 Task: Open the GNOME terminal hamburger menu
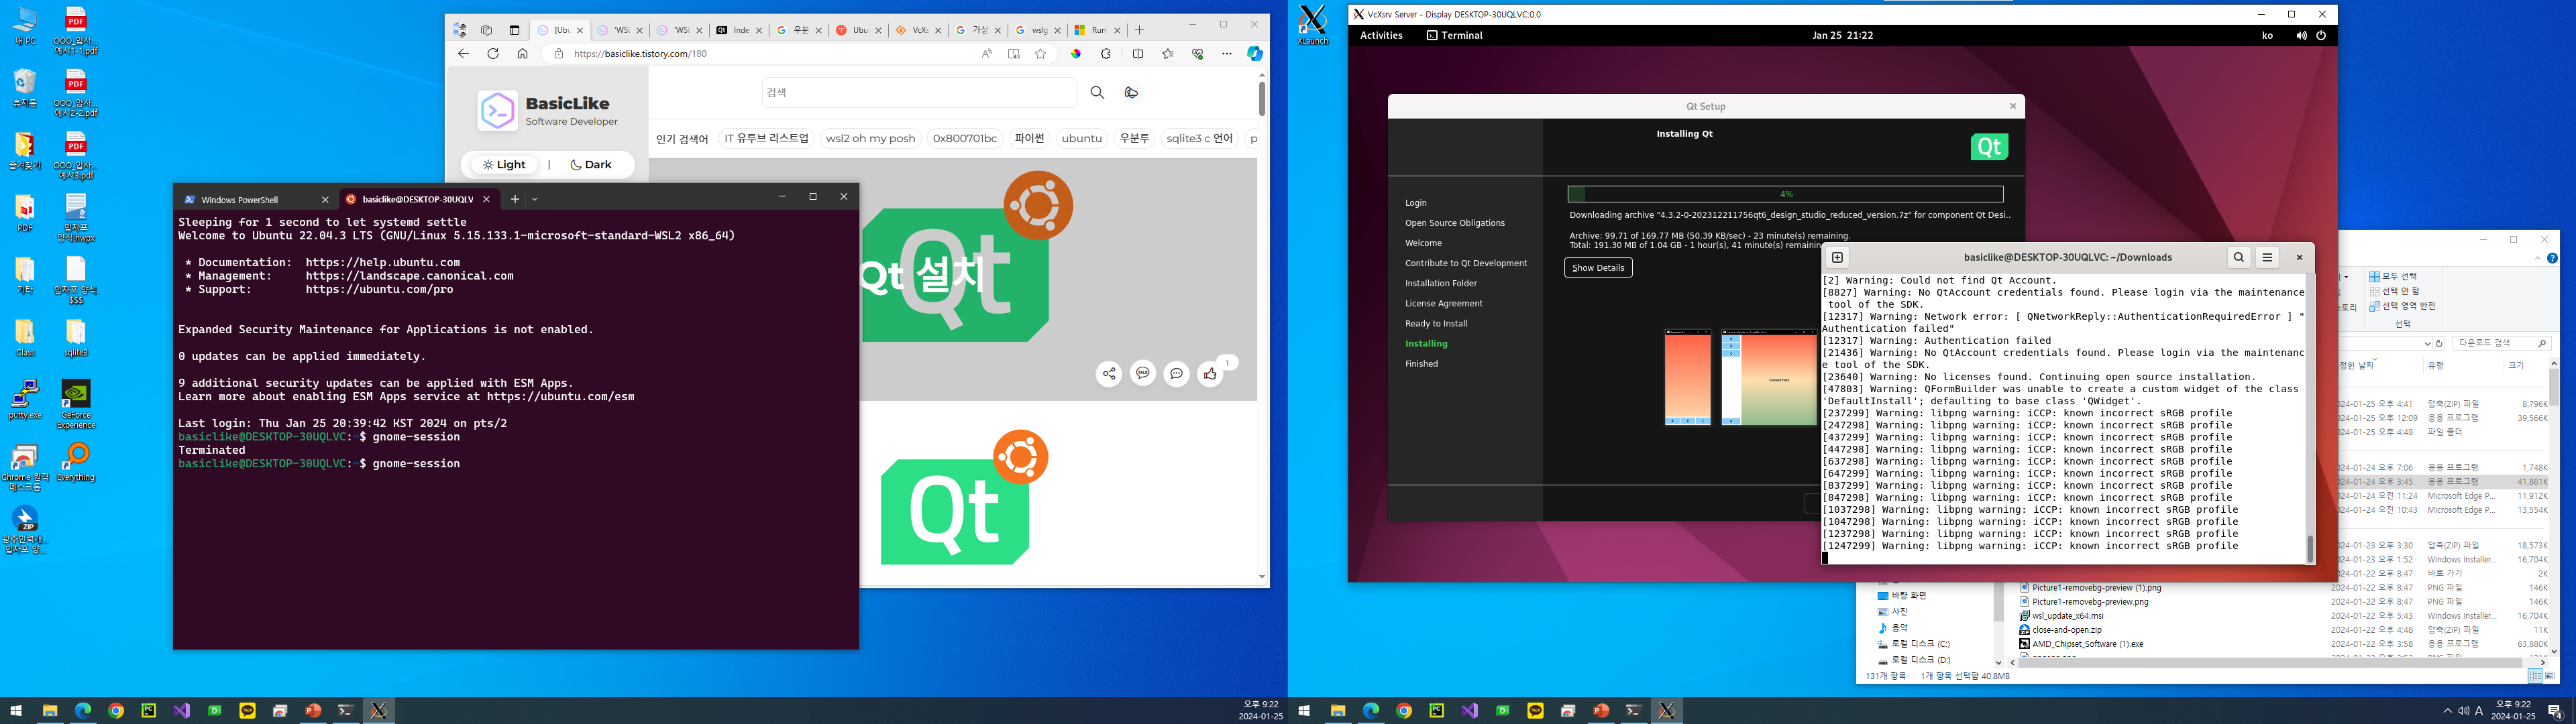[2267, 257]
